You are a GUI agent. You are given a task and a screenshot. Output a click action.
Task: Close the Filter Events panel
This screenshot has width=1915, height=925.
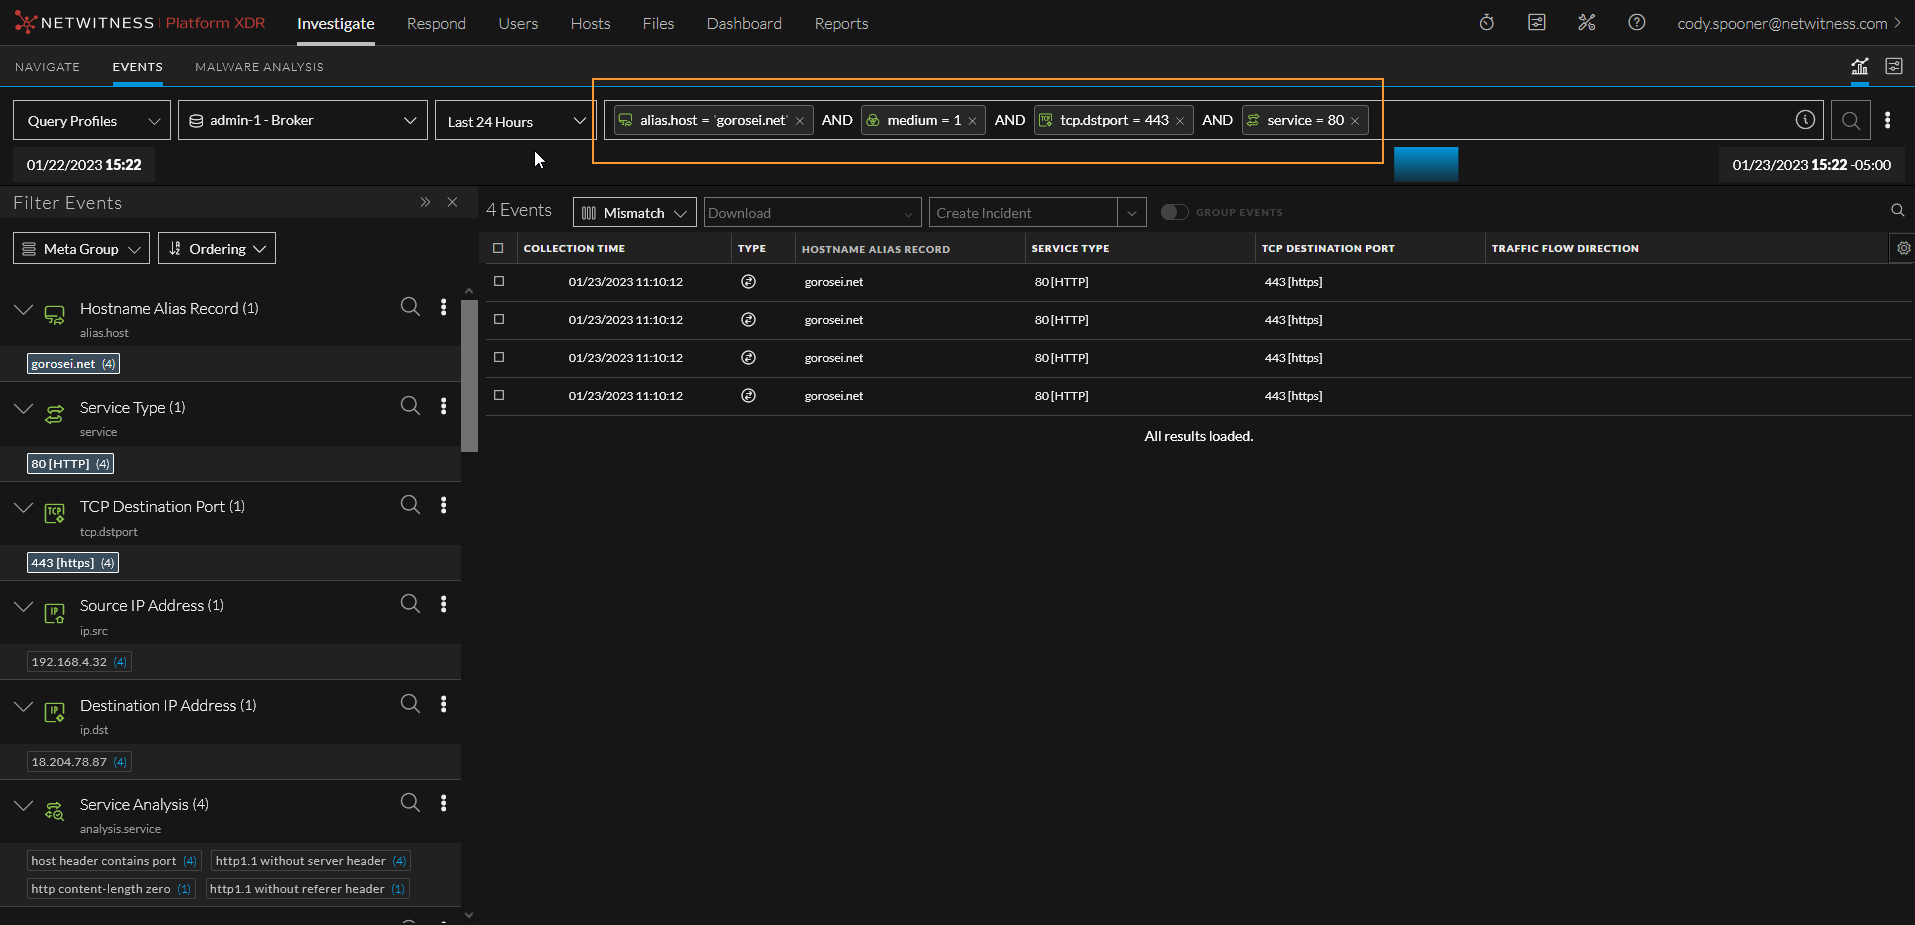(452, 202)
